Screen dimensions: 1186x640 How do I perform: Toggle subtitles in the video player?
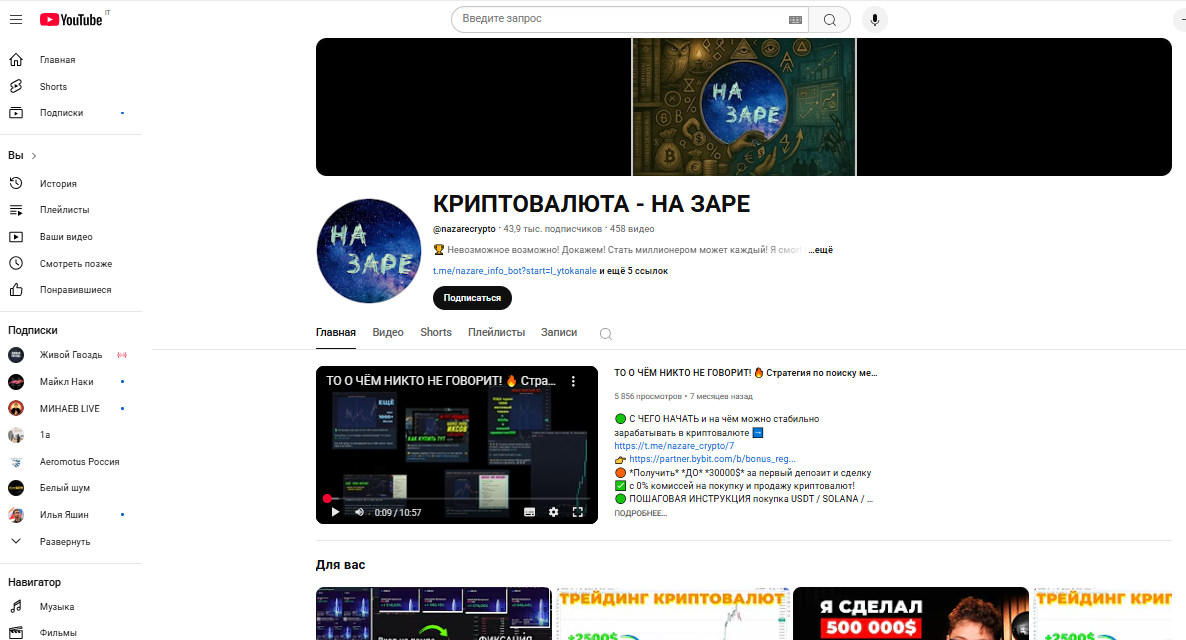pos(529,511)
